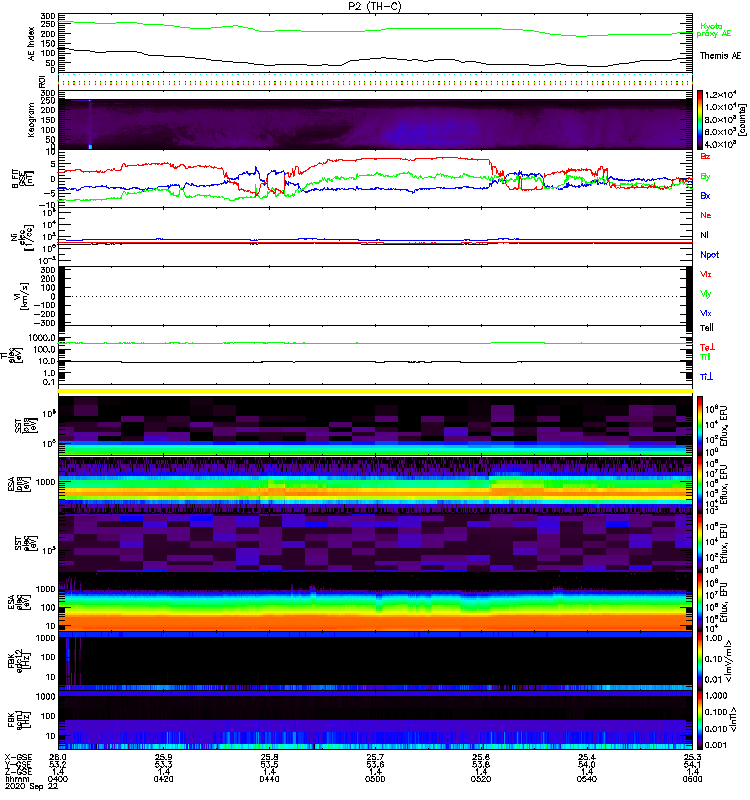Click the Vi [km/s] axis label
750x800 pixels.
[x=24, y=296]
